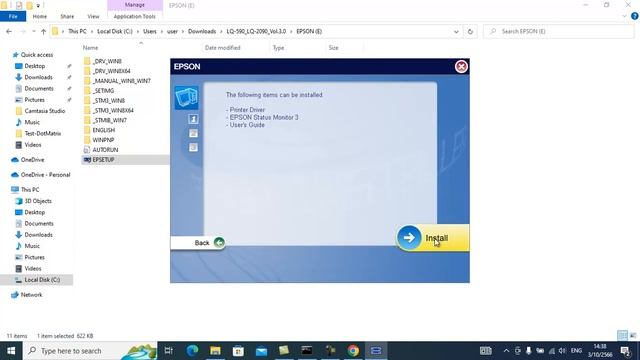Viewport: 640px width, 360px height.
Task: Open recent locations dropdown arrow
Action: click(x=33, y=31)
